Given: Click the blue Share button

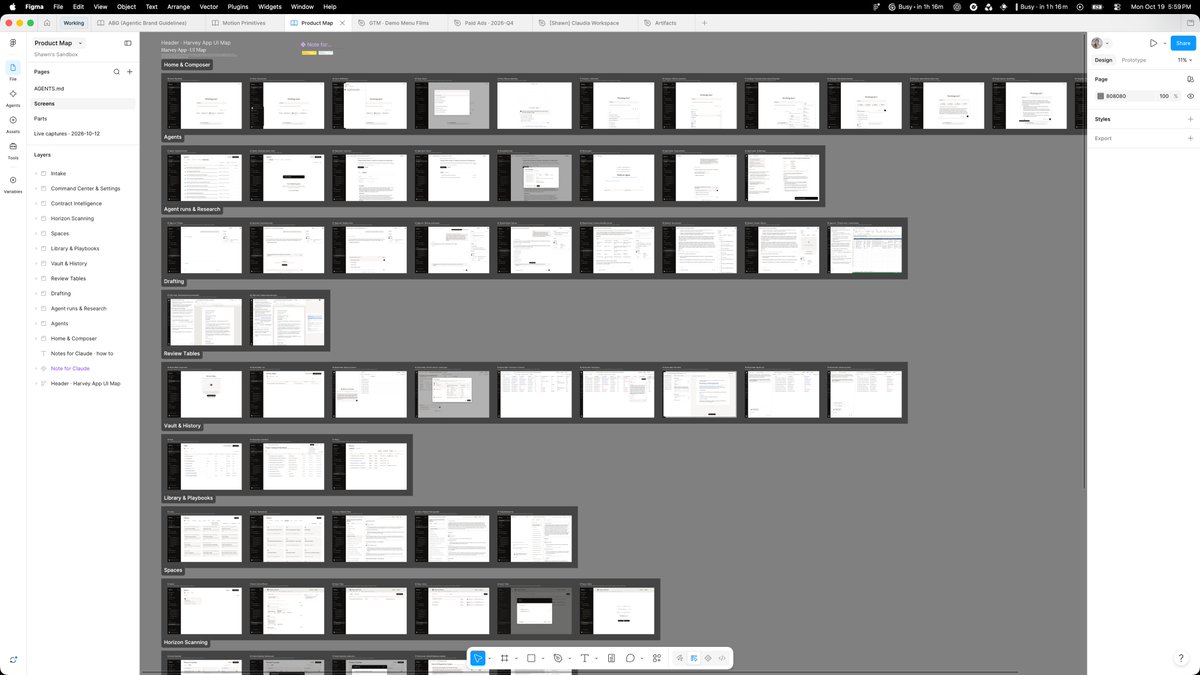Looking at the screenshot, I should (x=1183, y=43).
